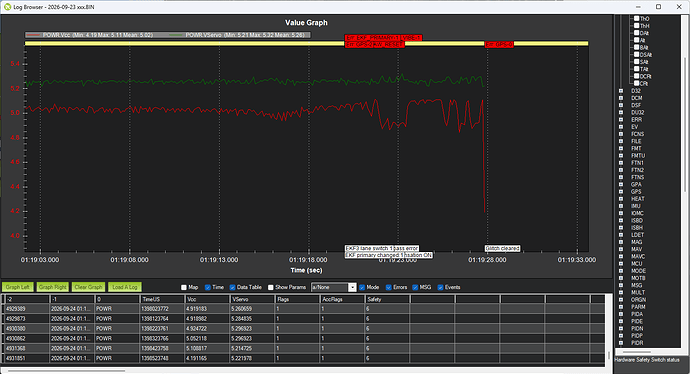Click the VServo column header

(x=253, y=299)
